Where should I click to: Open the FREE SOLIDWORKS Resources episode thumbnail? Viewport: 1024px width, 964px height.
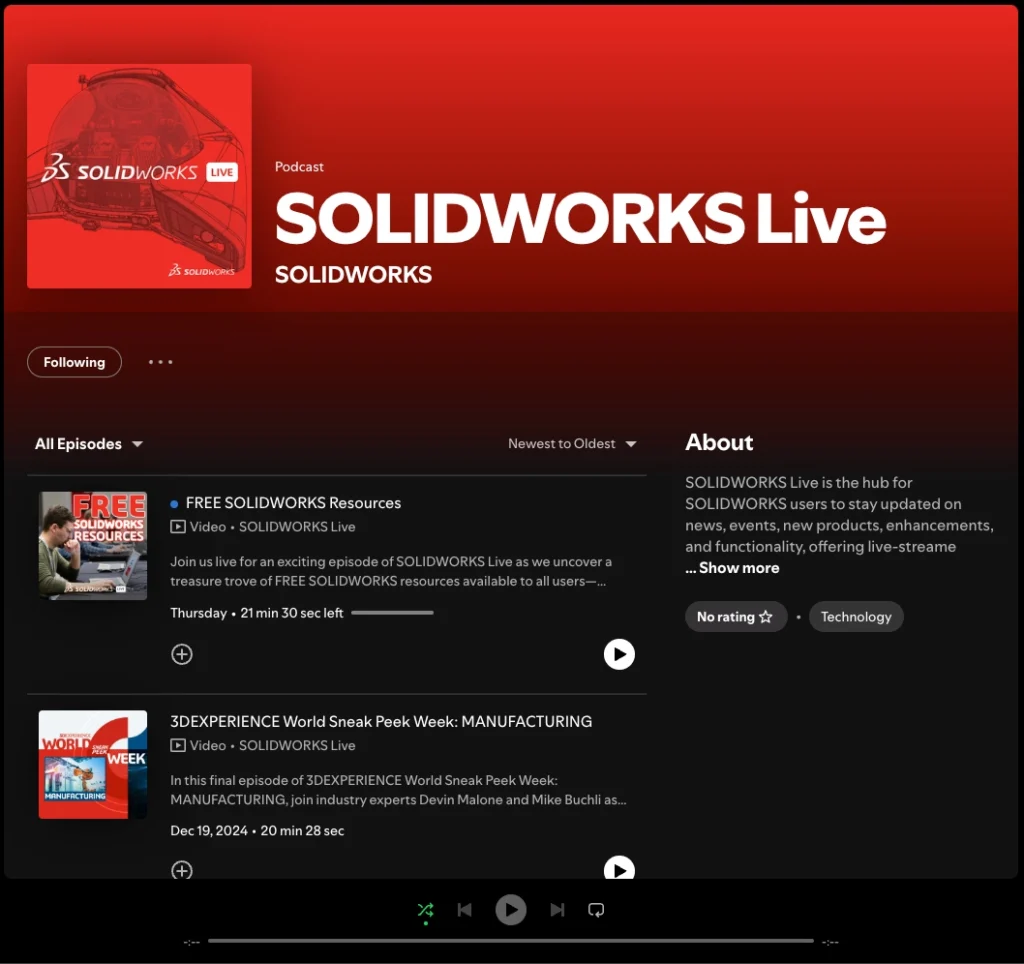point(93,545)
